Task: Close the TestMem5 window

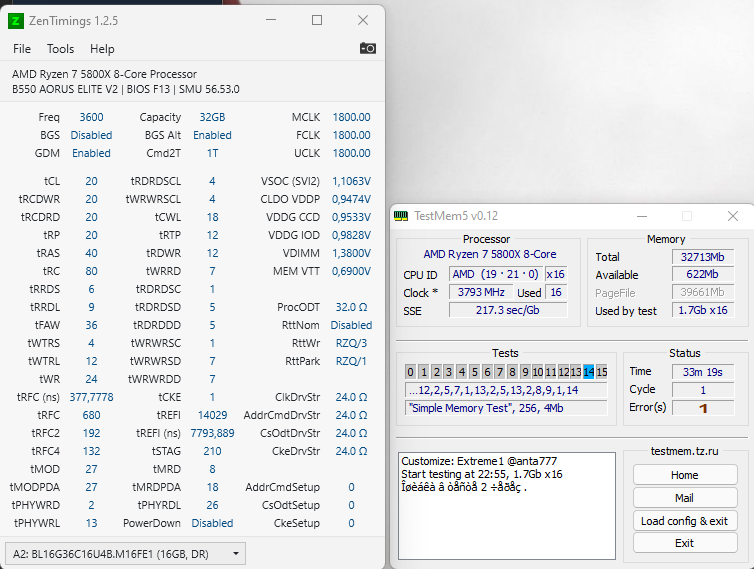Action: tap(733, 216)
